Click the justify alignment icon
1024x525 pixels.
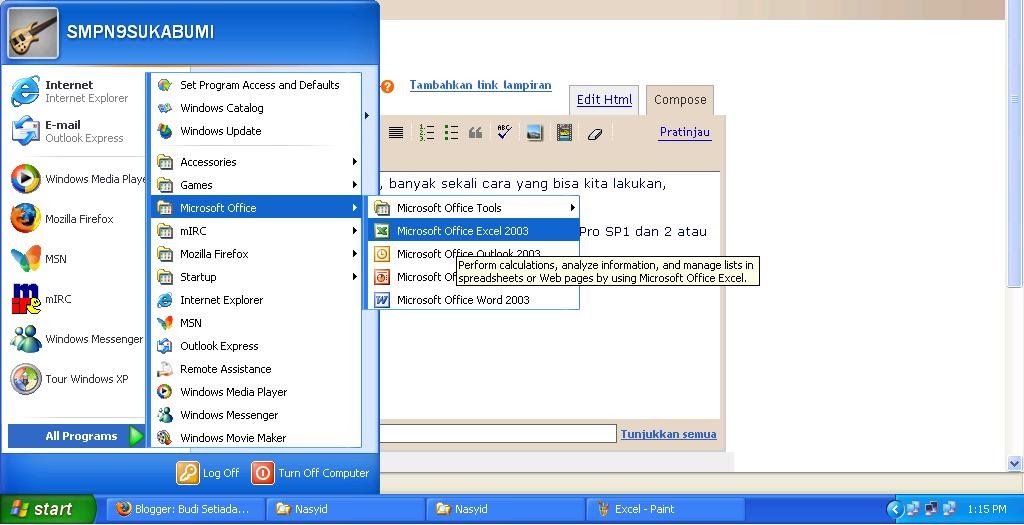coord(396,133)
